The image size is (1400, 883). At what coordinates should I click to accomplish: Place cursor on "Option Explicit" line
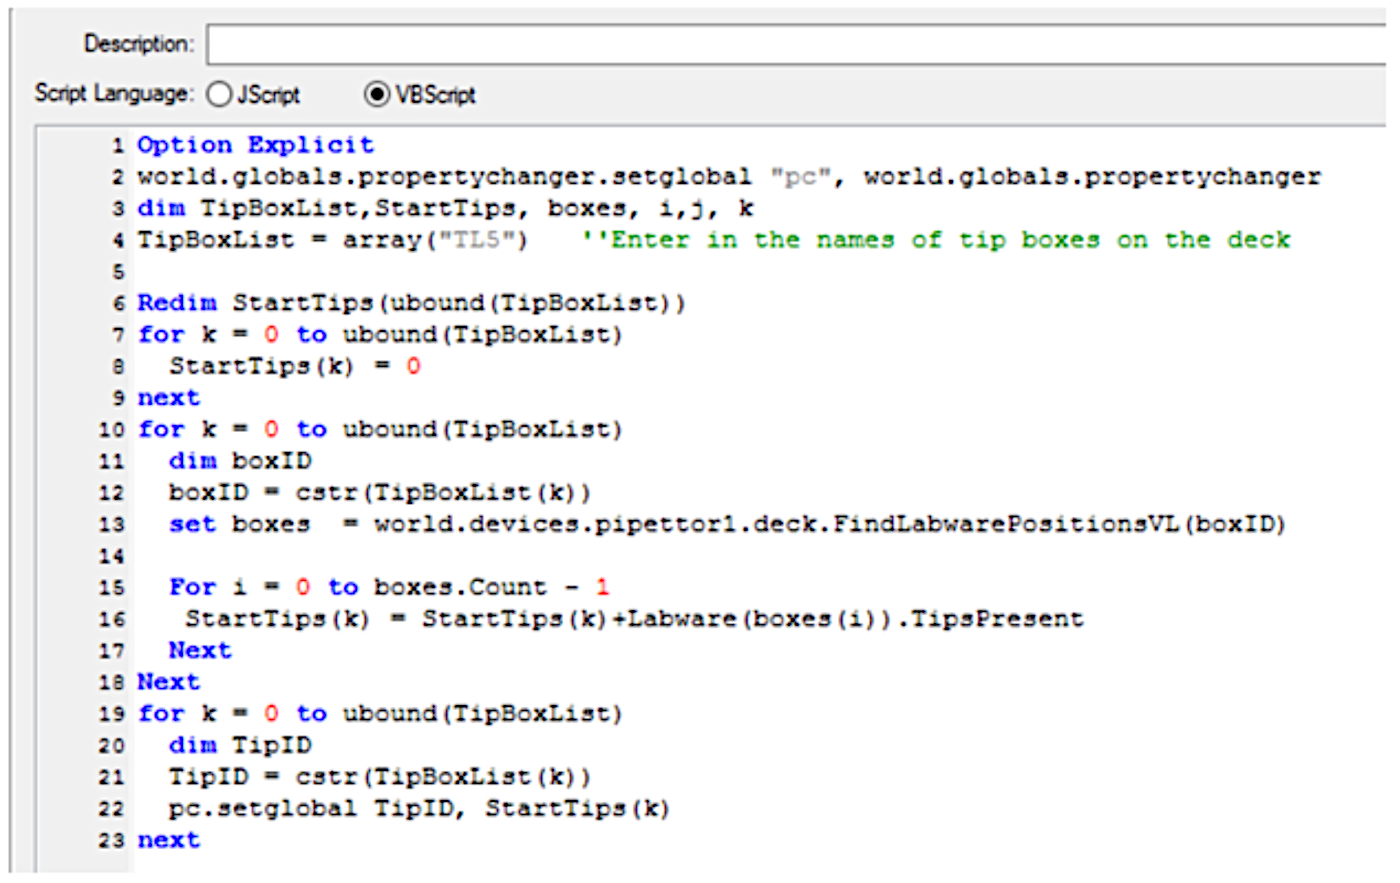(x=255, y=145)
